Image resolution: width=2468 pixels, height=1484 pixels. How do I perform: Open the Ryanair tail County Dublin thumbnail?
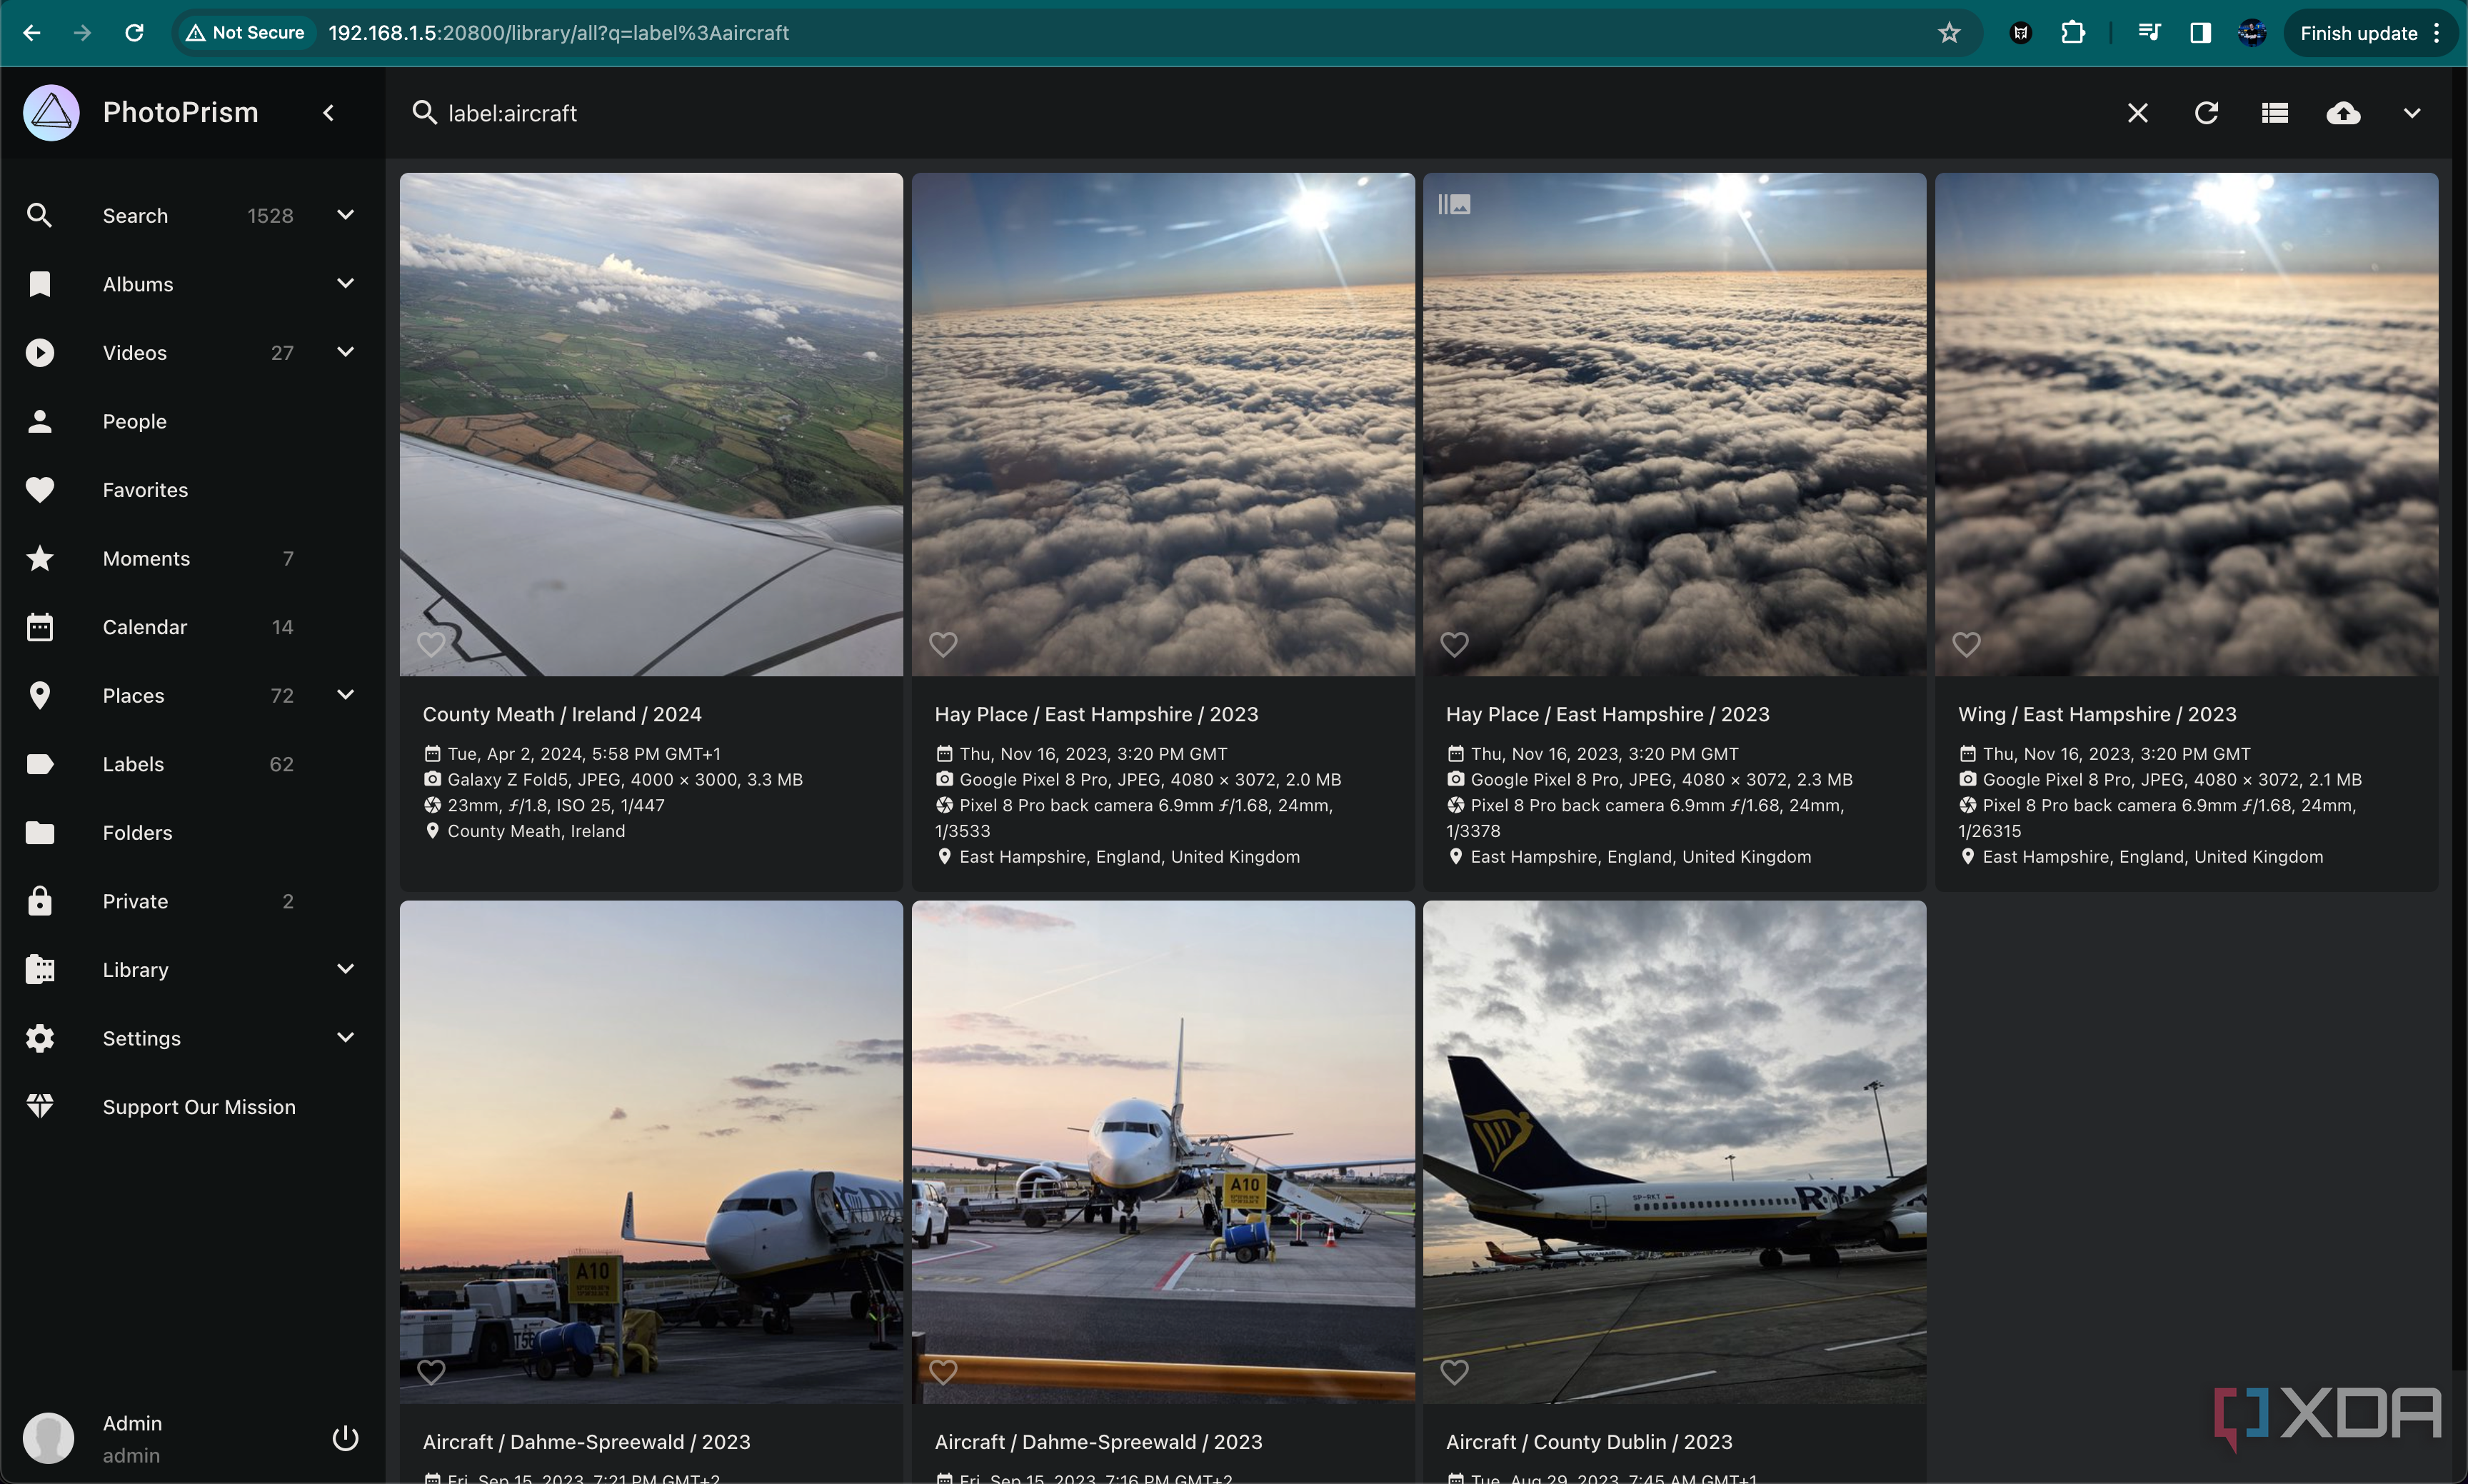[x=1674, y=1152]
